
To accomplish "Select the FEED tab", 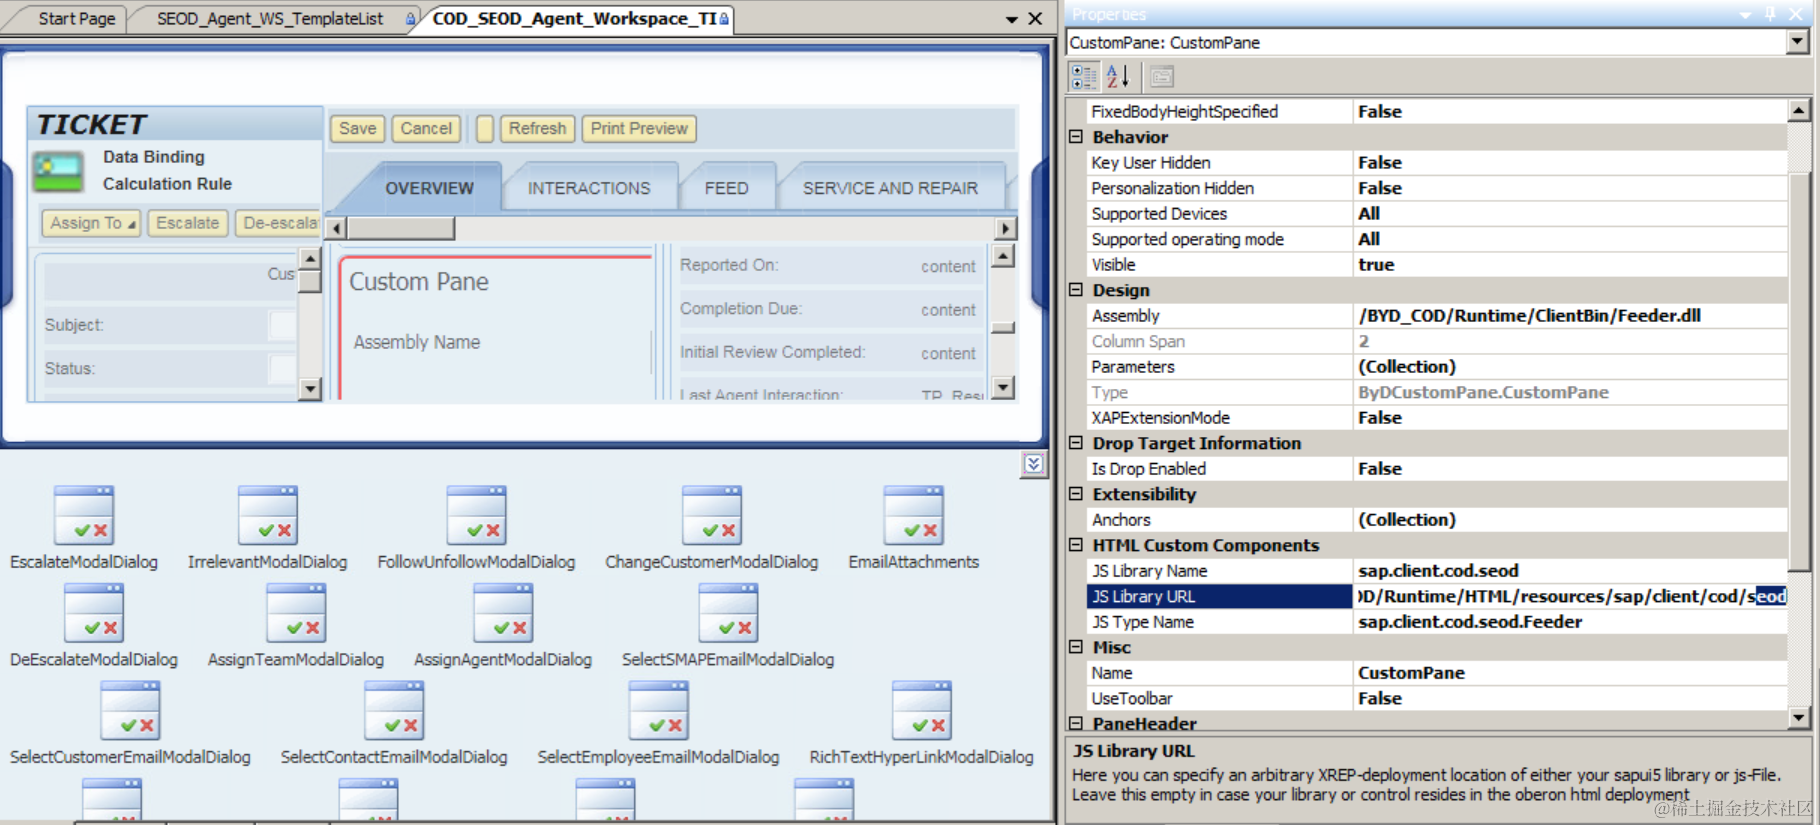I will point(727,188).
